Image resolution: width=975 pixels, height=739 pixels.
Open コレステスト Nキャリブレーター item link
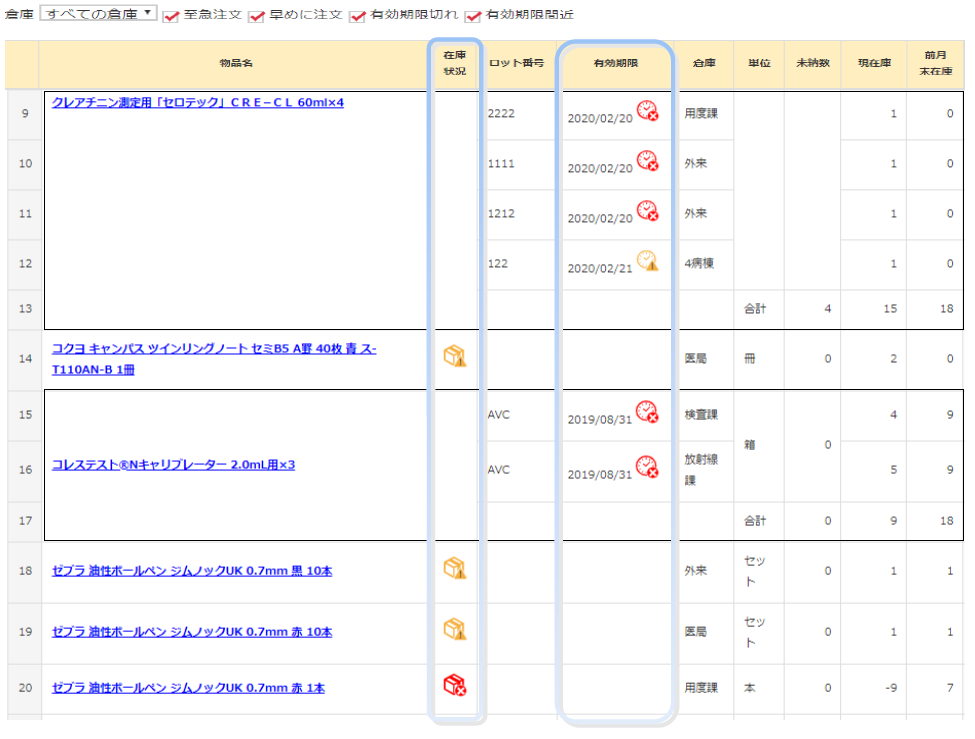point(173,465)
